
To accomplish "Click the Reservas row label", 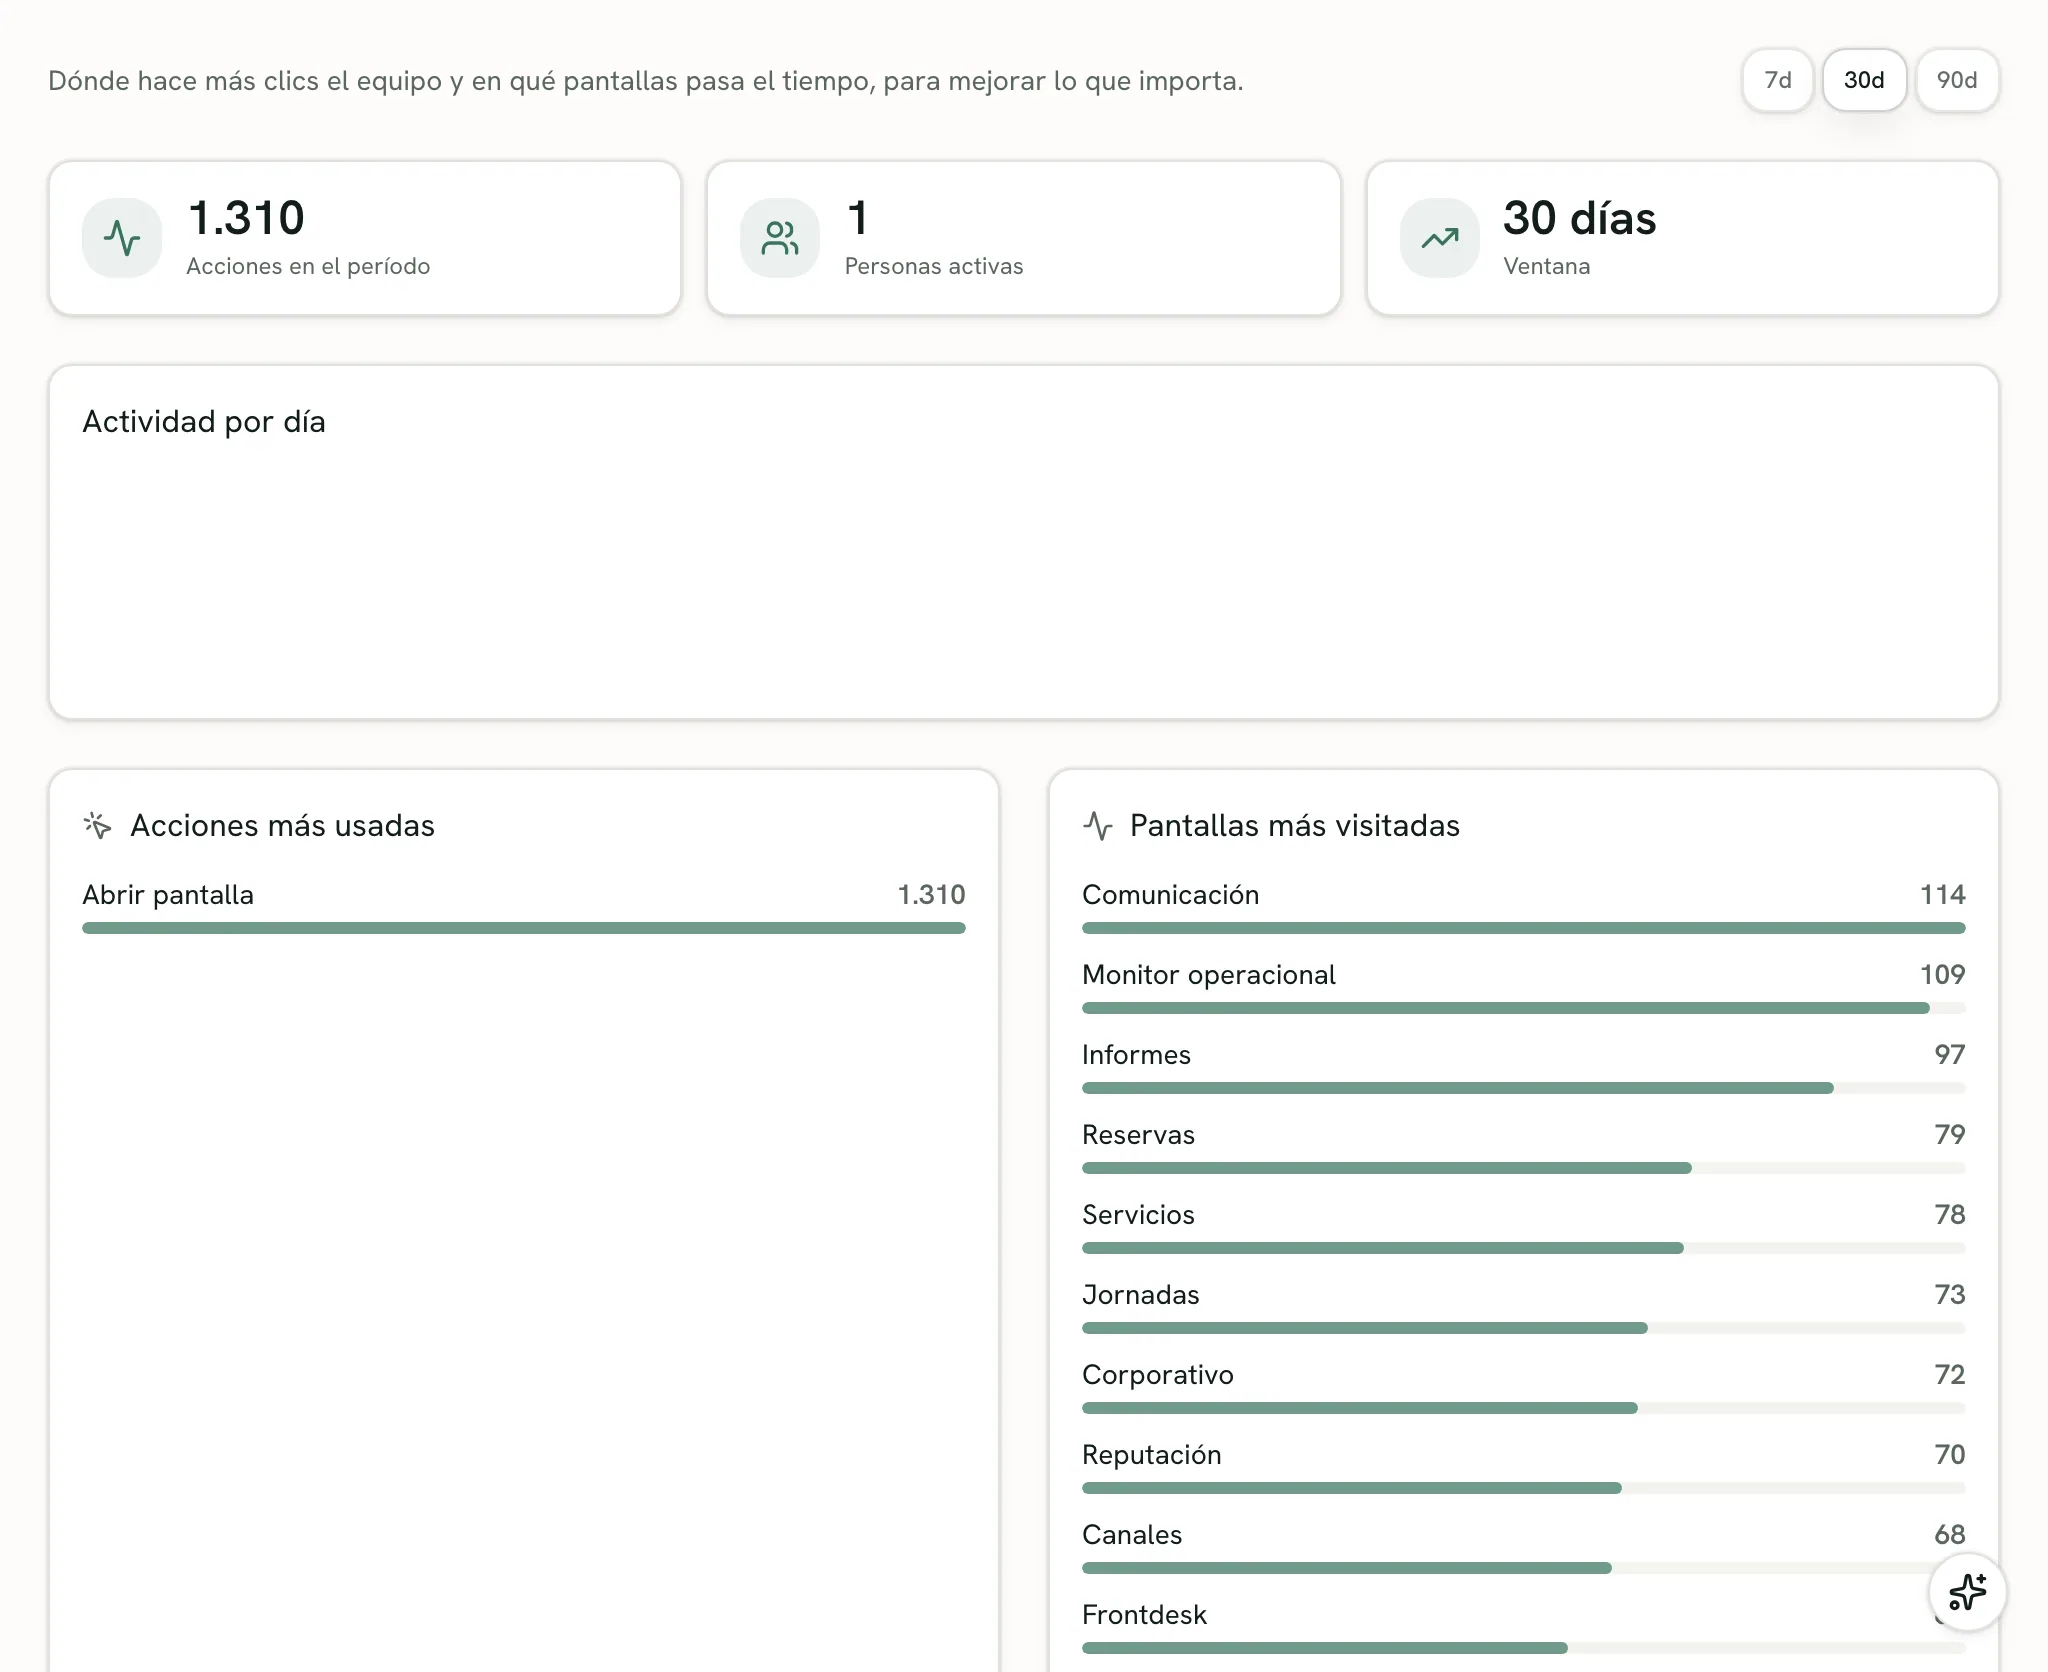I will pos(1138,1134).
